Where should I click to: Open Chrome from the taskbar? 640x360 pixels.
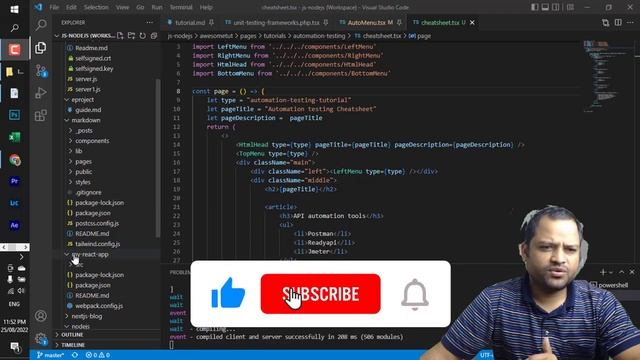(x=15, y=160)
